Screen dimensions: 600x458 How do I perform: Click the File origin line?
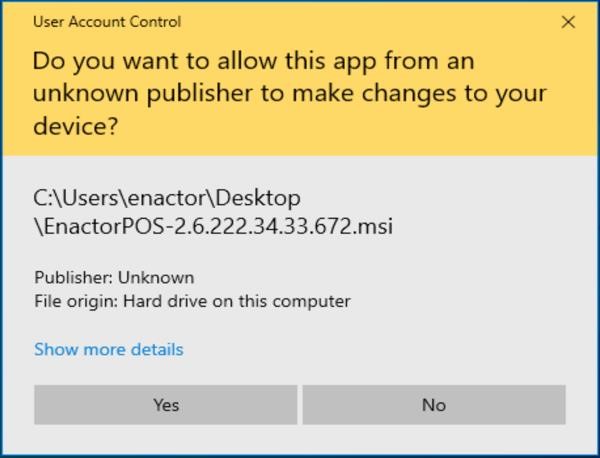tap(192, 301)
